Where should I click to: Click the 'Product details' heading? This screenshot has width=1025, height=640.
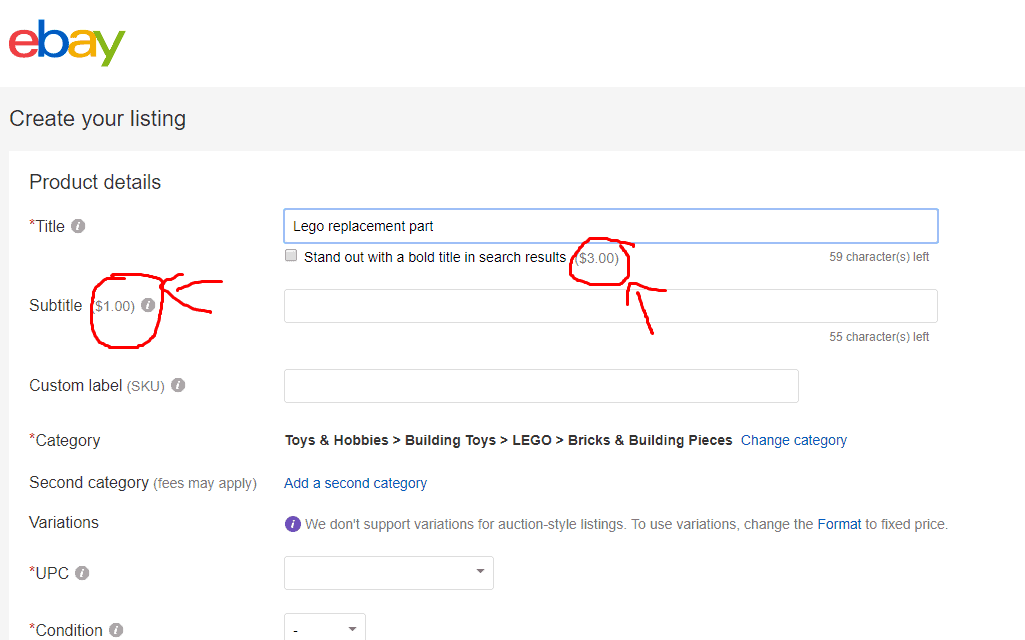pos(95,182)
